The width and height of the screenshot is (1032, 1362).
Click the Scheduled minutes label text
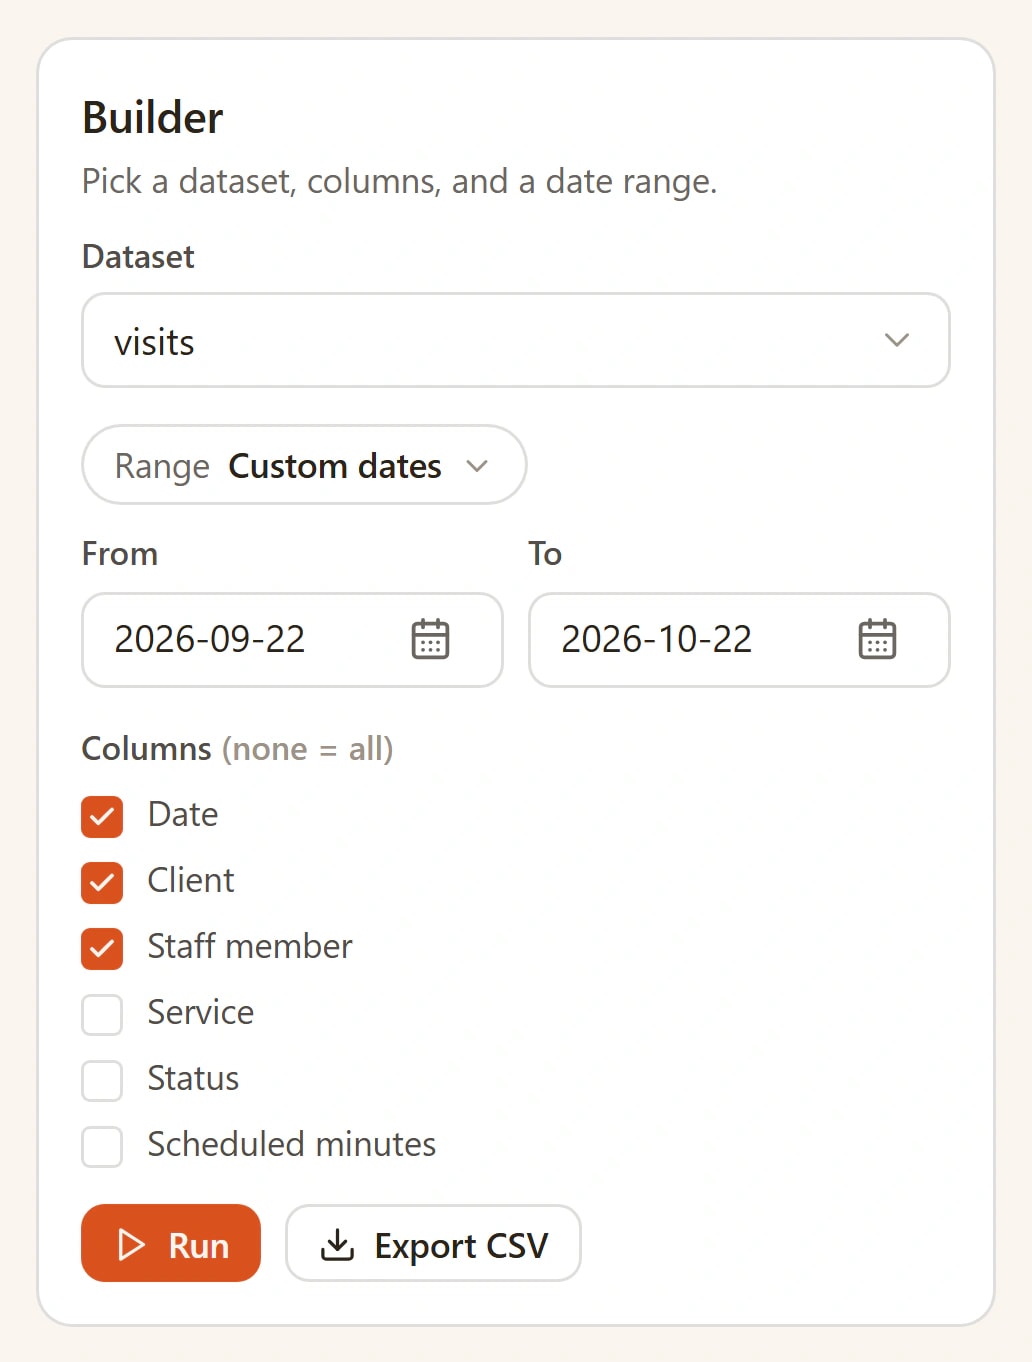pyautogui.click(x=292, y=1144)
